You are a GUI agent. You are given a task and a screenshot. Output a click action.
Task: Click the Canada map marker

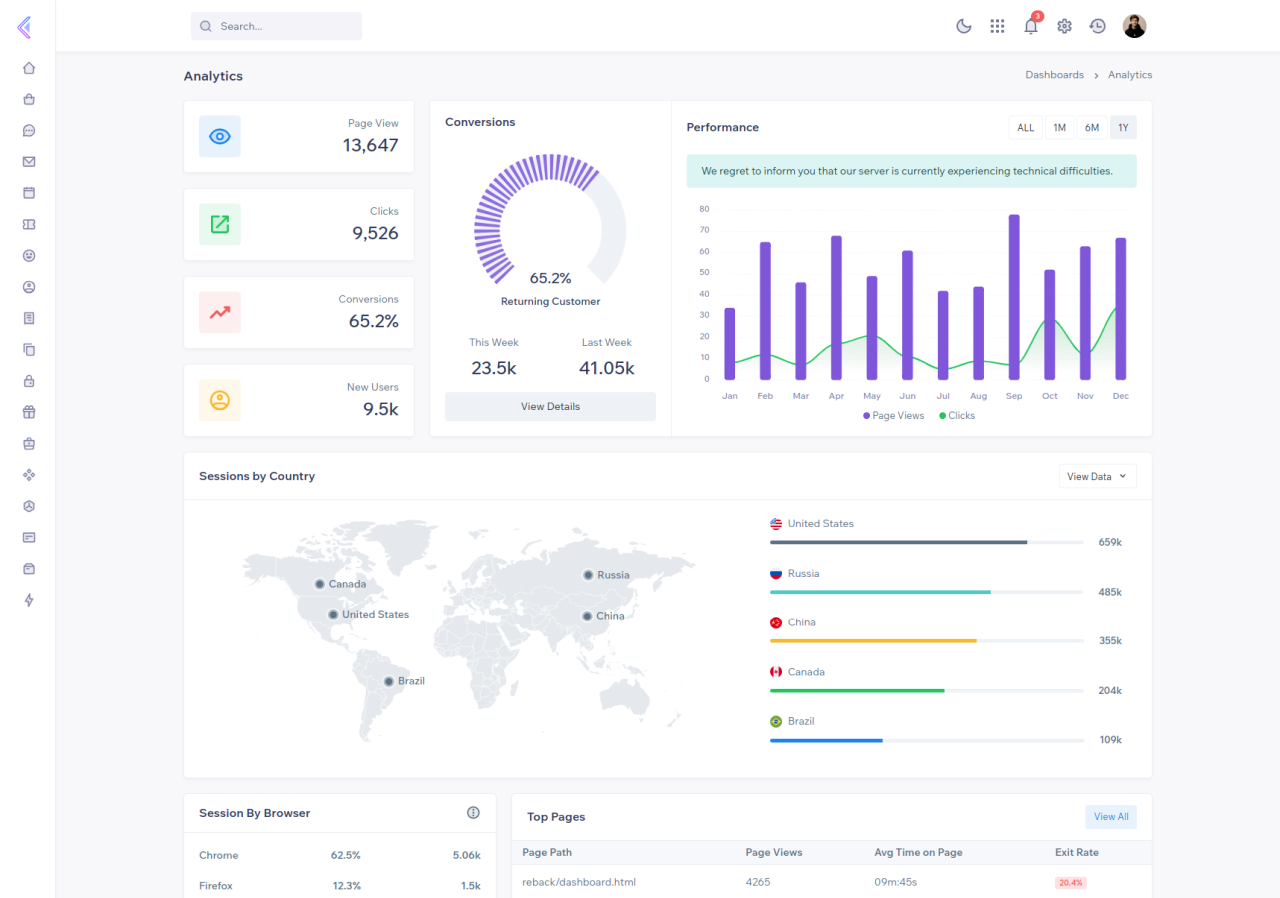point(319,583)
